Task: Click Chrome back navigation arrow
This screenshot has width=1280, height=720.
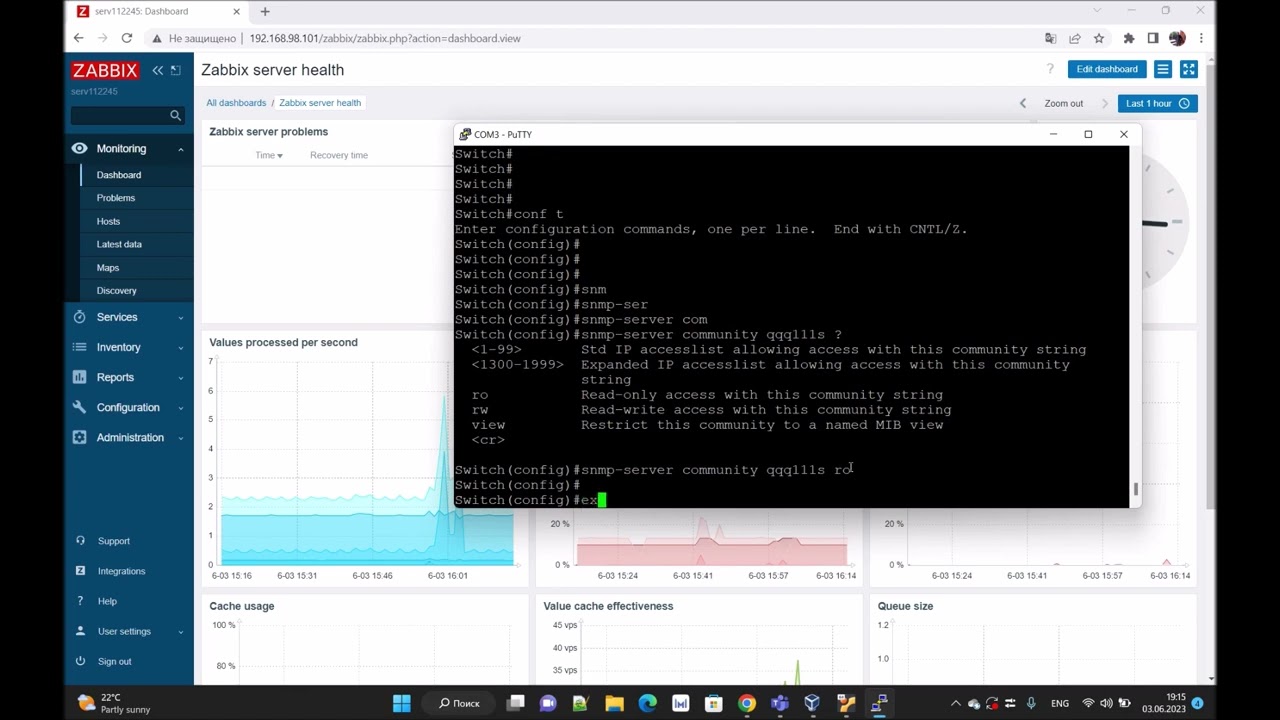Action: coord(79,38)
